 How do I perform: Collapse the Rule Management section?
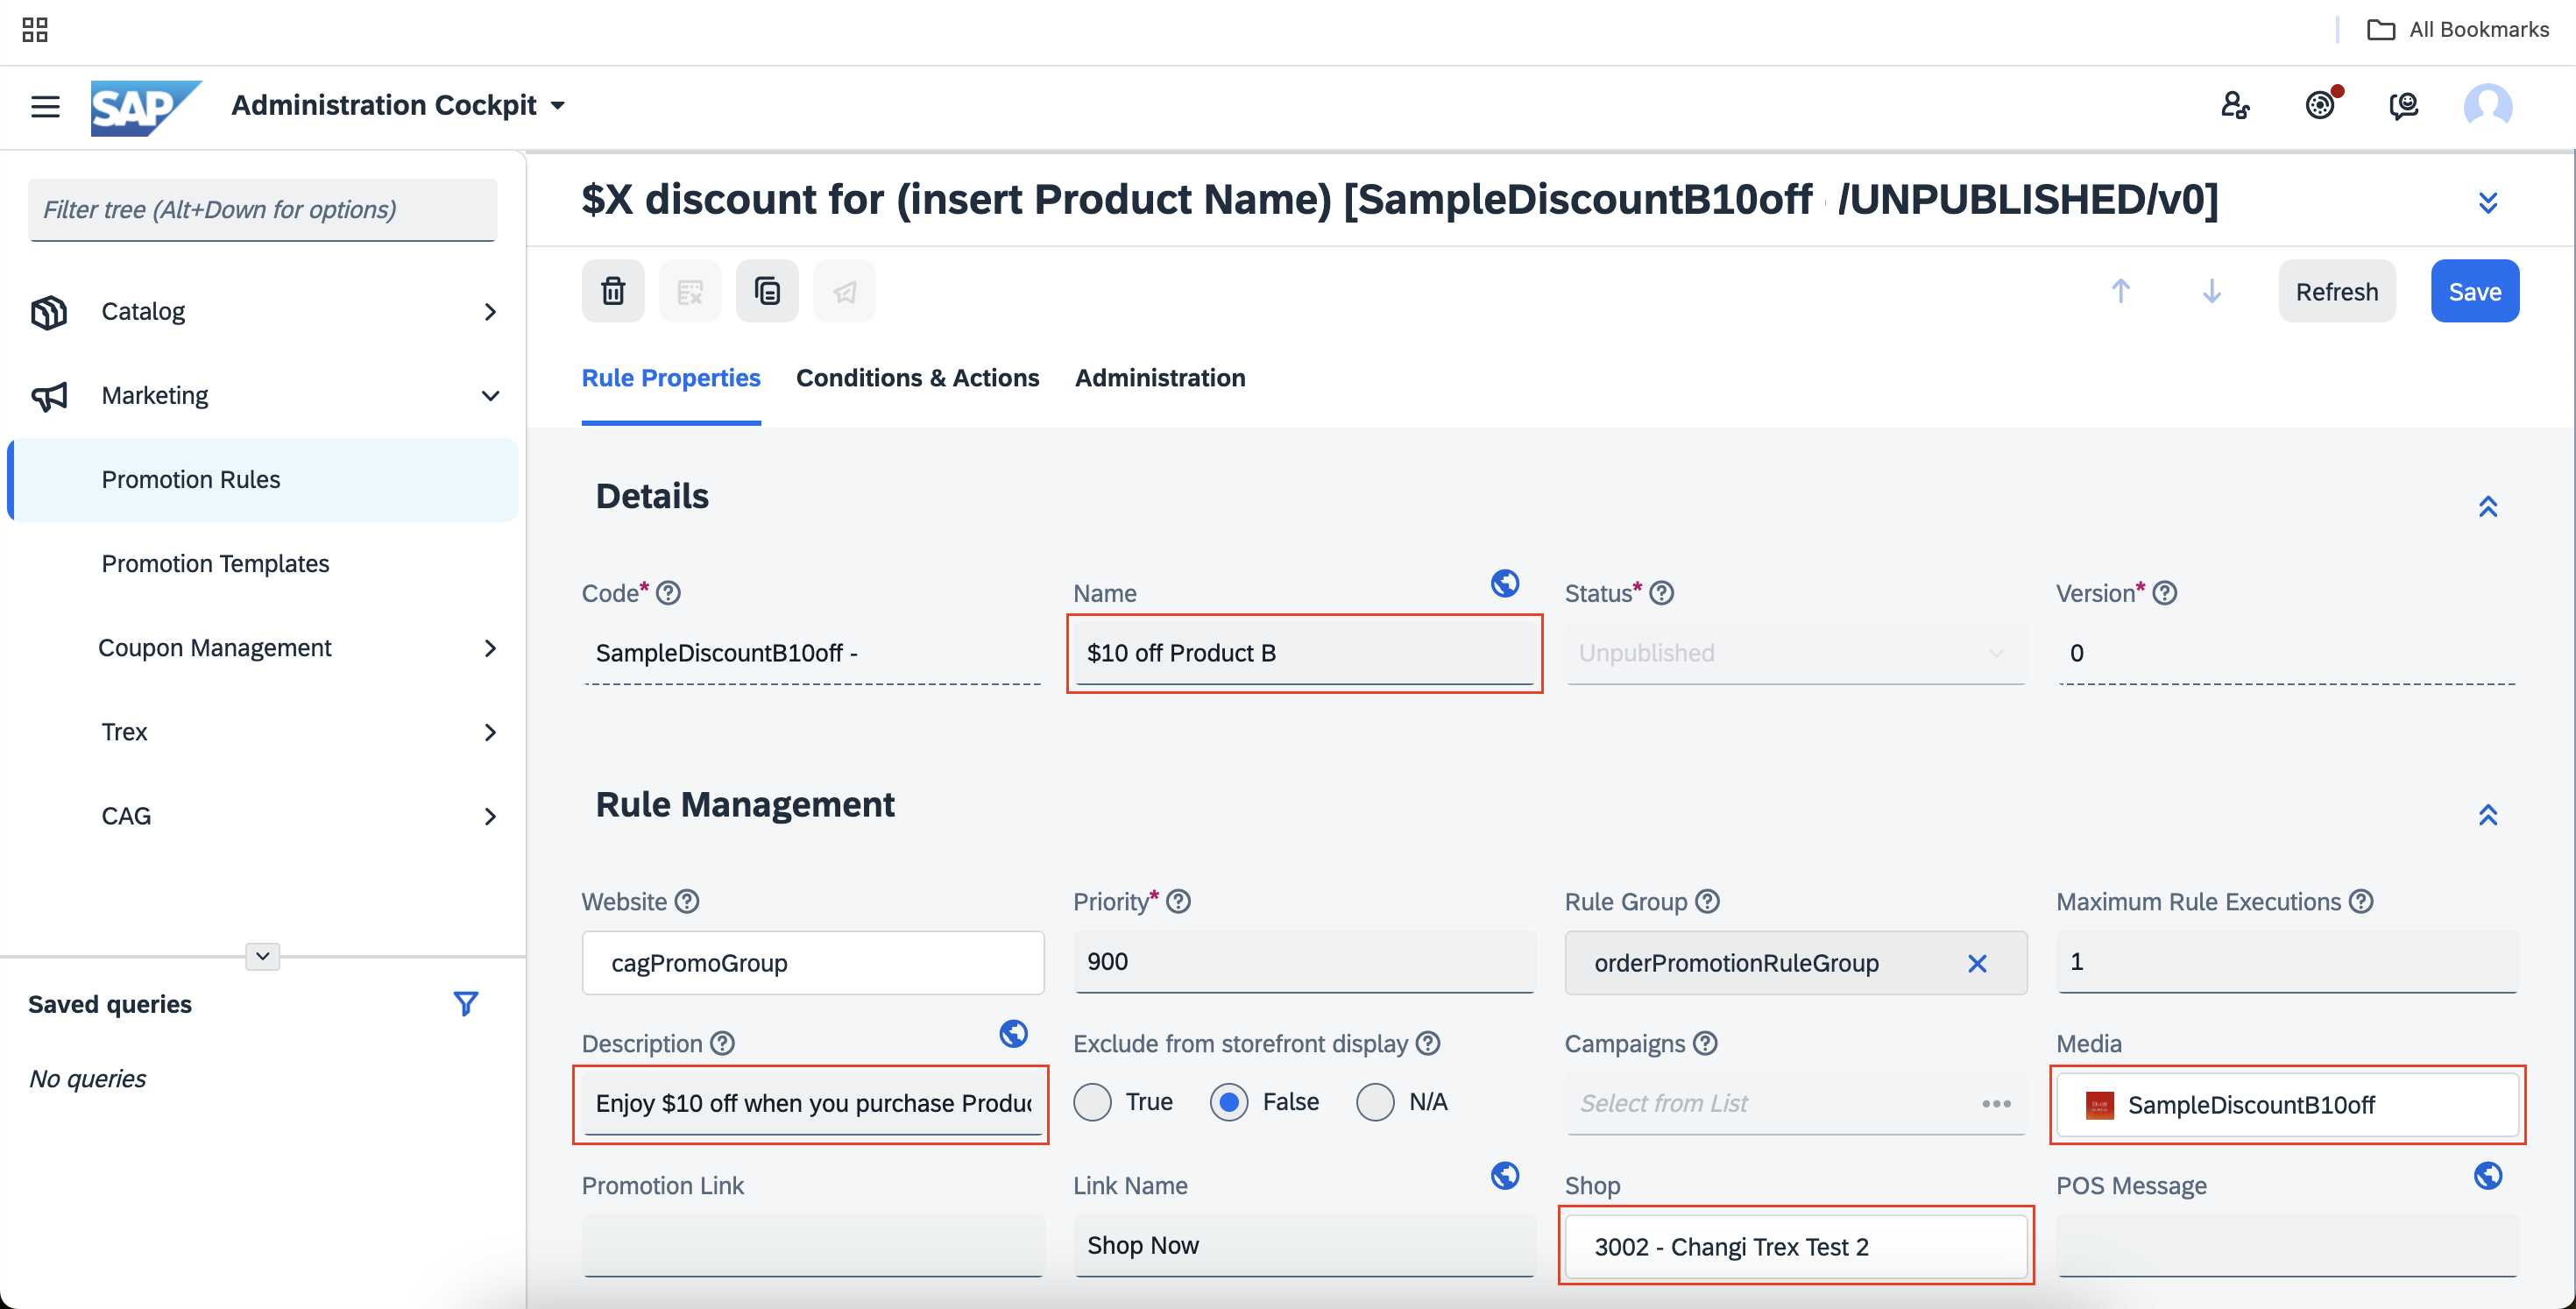click(x=2488, y=814)
